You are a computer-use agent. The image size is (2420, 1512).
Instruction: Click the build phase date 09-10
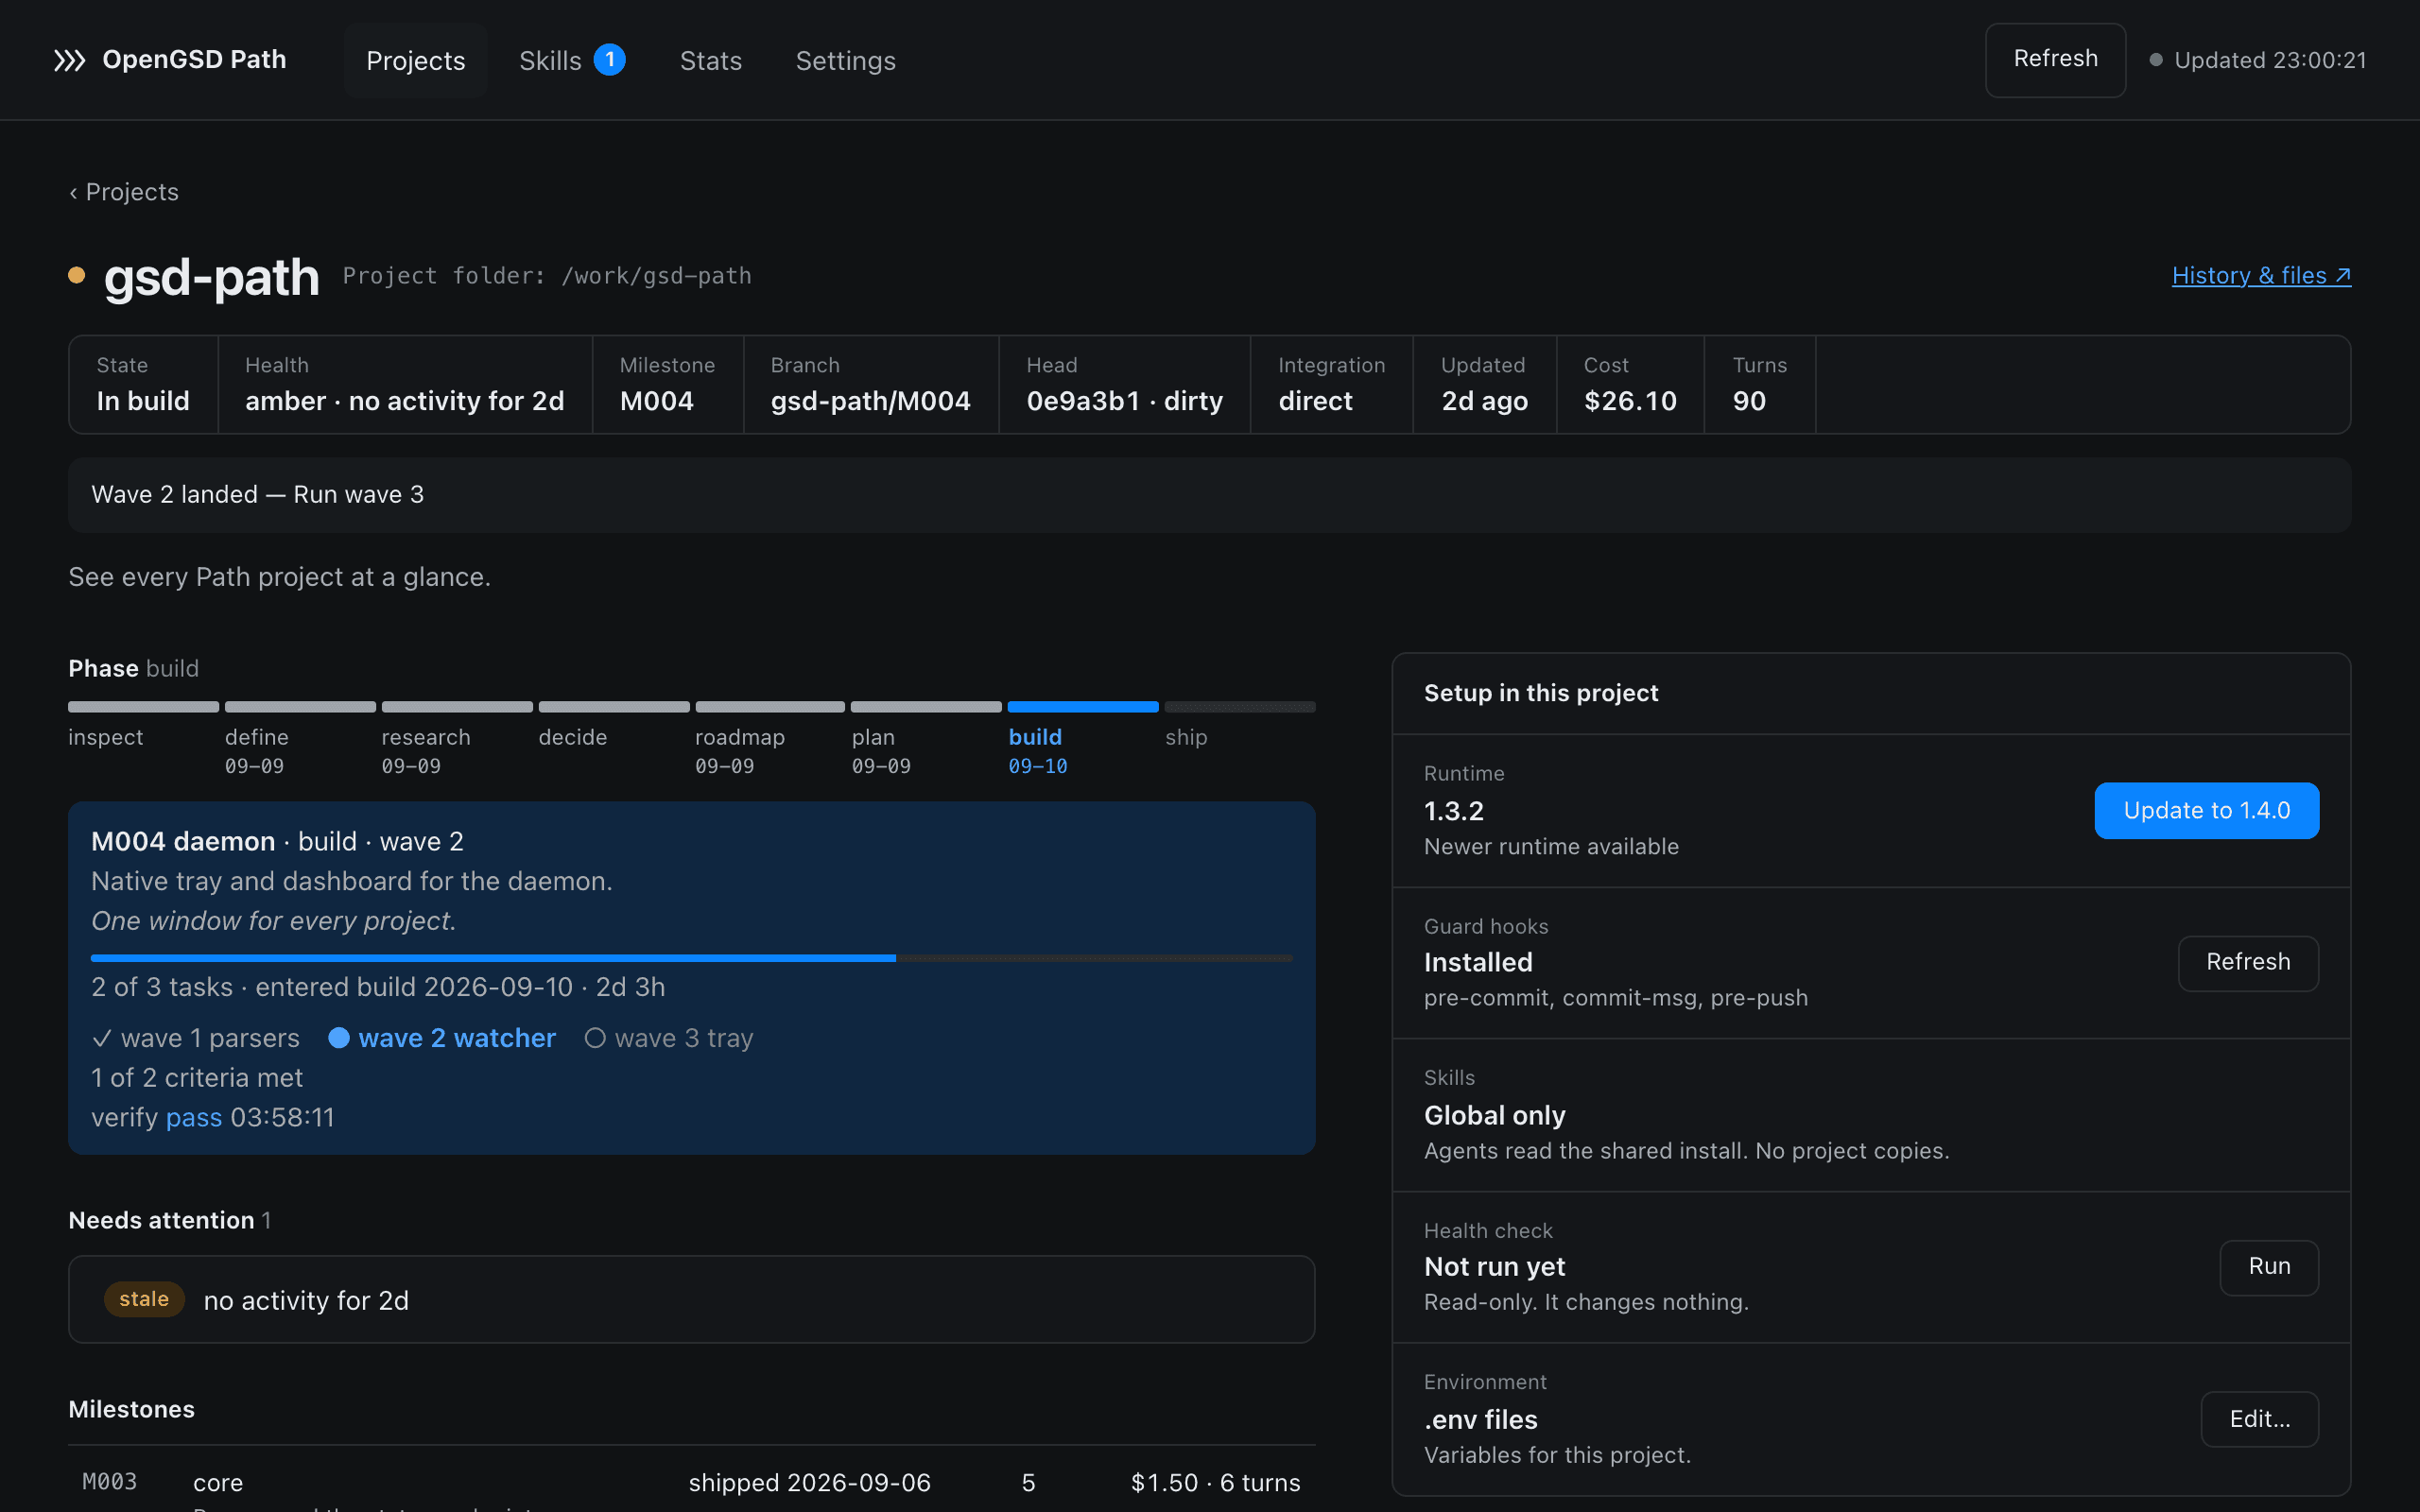pyautogui.click(x=1038, y=766)
